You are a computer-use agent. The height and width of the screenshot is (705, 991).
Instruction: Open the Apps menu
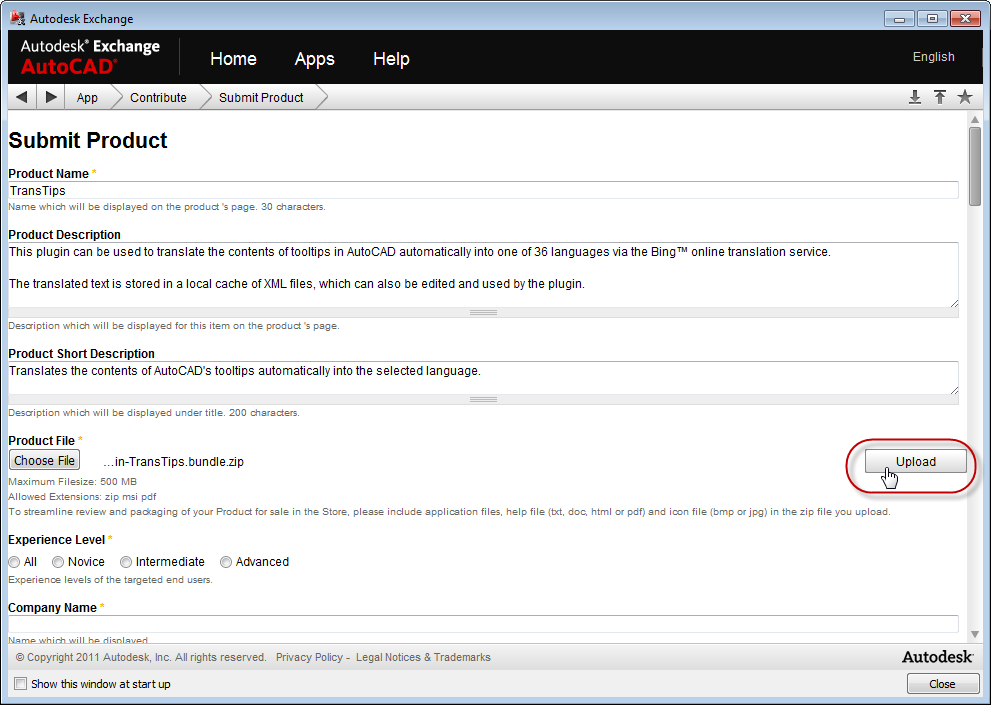pos(314,59)
